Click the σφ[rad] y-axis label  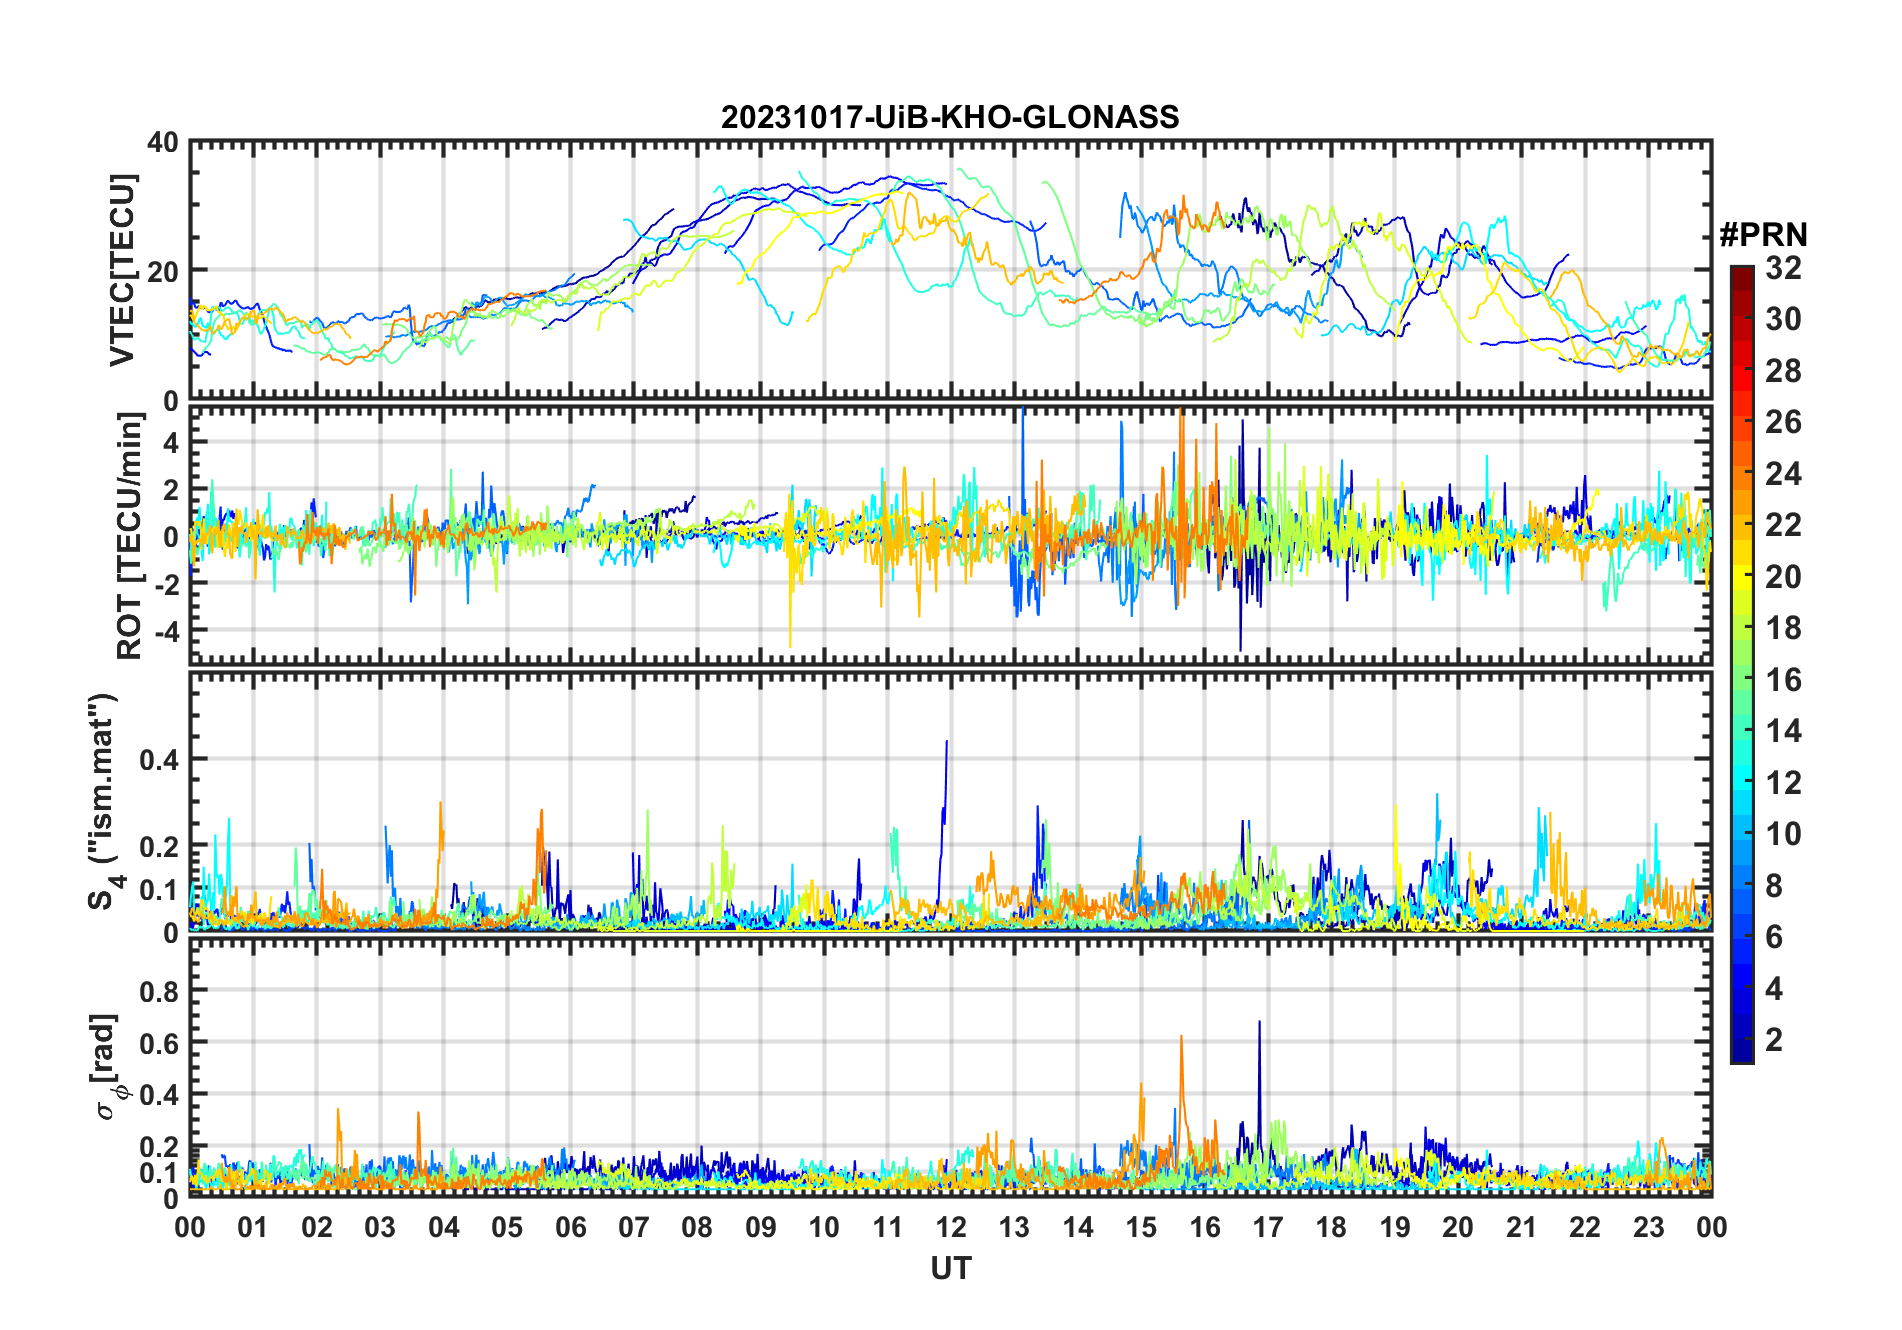pos(106,1066)
